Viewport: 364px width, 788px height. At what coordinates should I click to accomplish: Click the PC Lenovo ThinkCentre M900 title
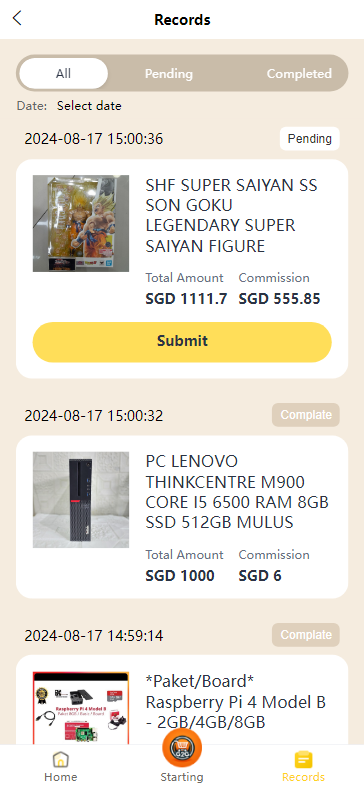click(x=237, y=492)
